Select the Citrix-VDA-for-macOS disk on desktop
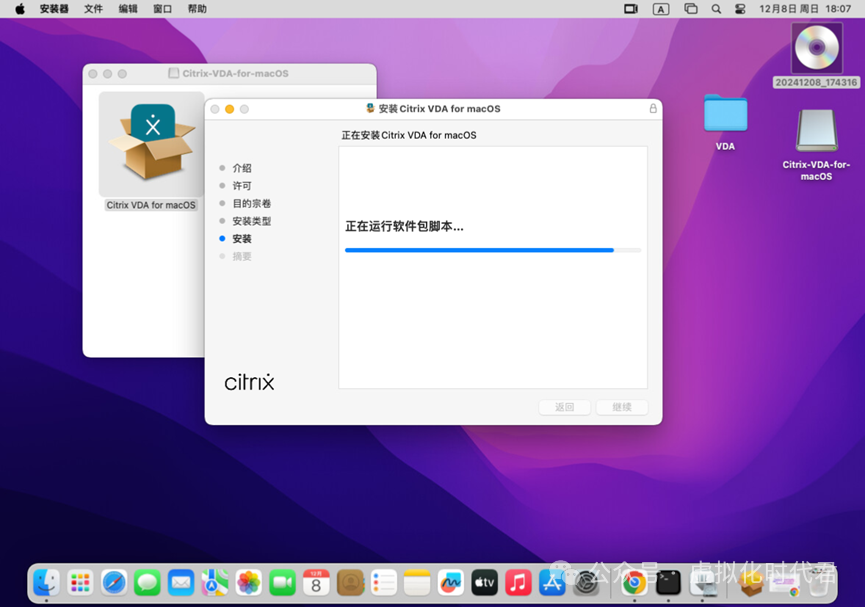The height and width of the screenshot is (607, 865). [x=816, y=145]
